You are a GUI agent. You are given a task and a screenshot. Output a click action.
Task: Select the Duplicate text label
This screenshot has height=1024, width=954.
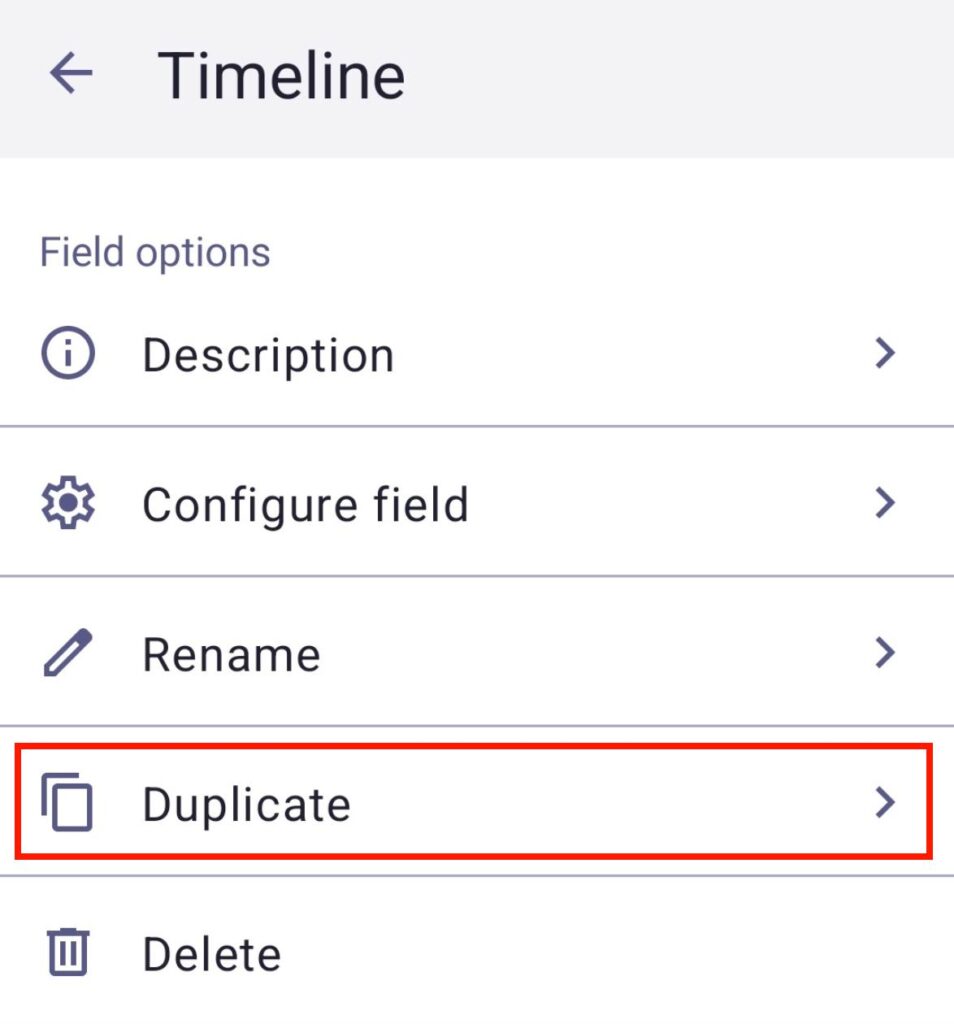pyautogui.click(x=246, y=804)
